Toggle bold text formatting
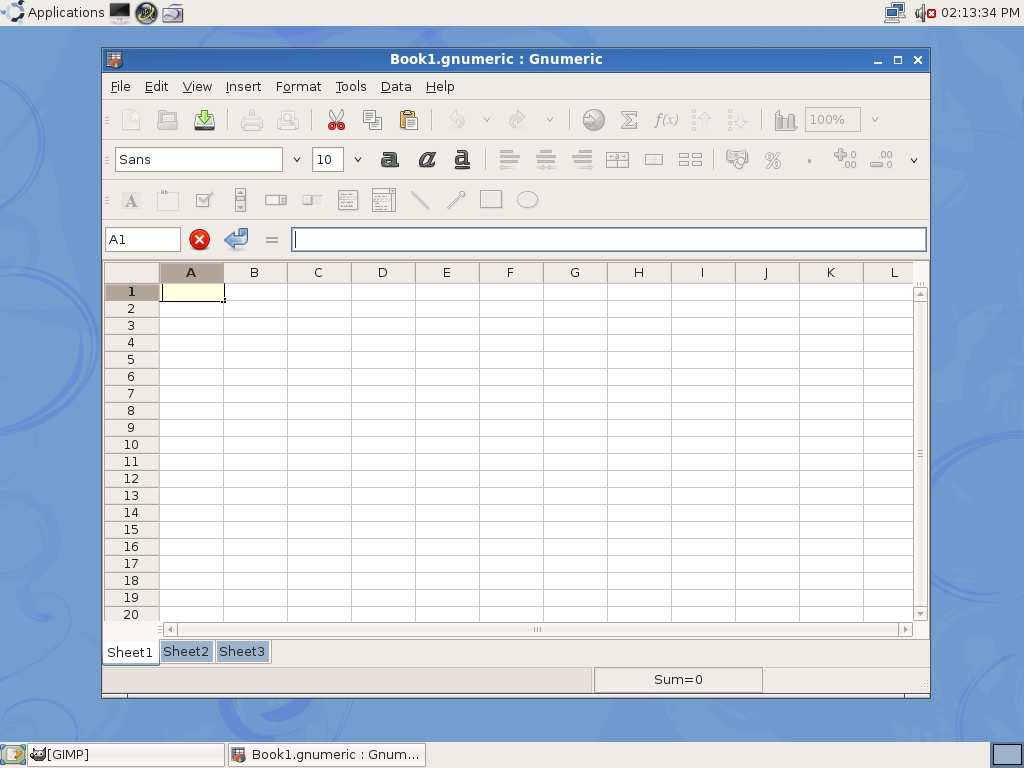 [x=390, y=160]
